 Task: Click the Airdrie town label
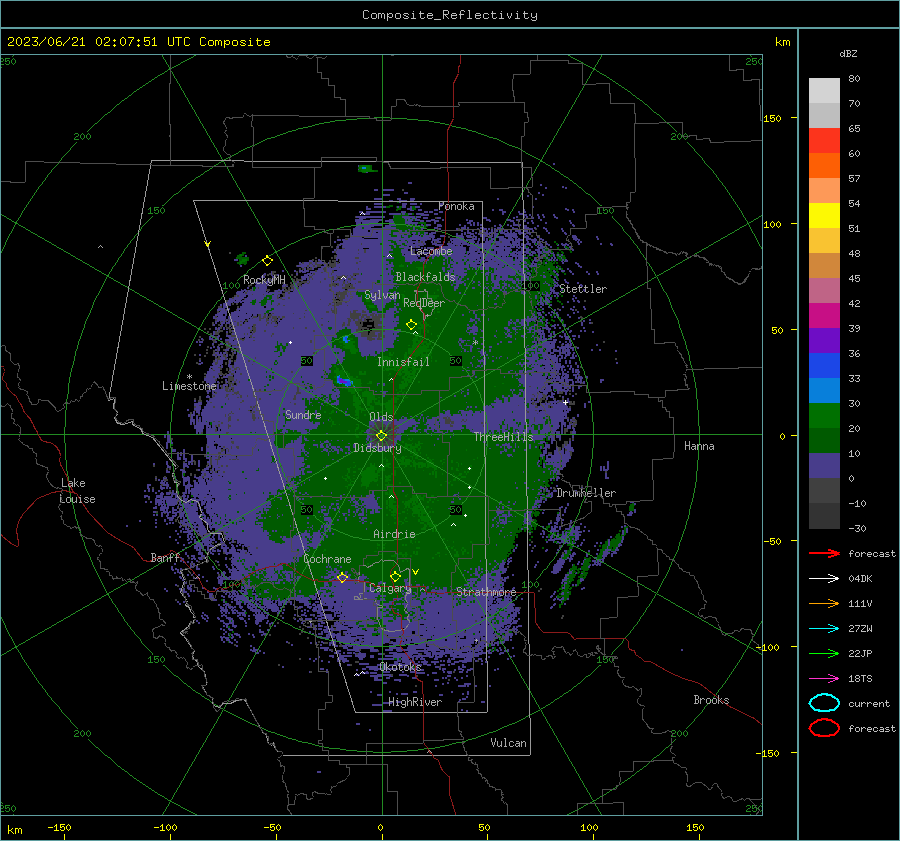click(394, 534)
